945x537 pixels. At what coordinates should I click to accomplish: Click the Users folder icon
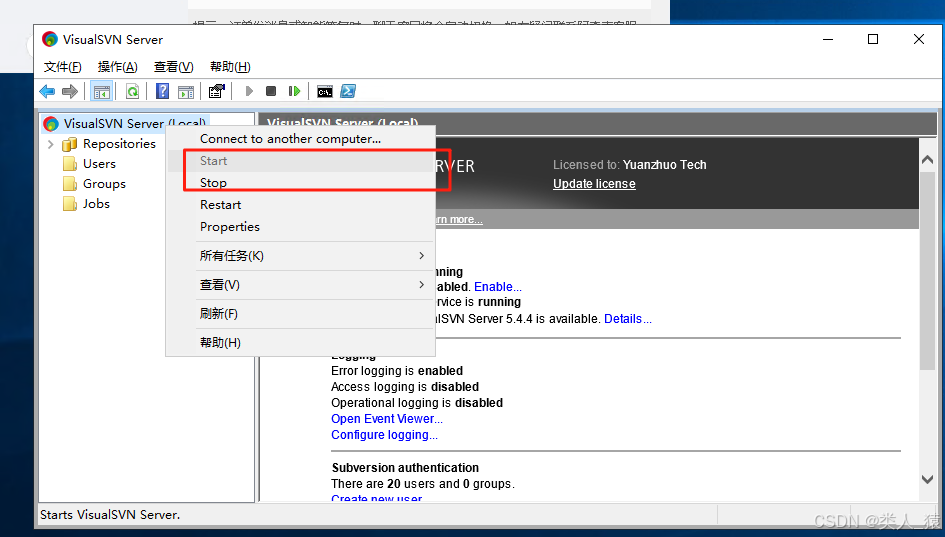pyautogui.click(x=70, y=164)
